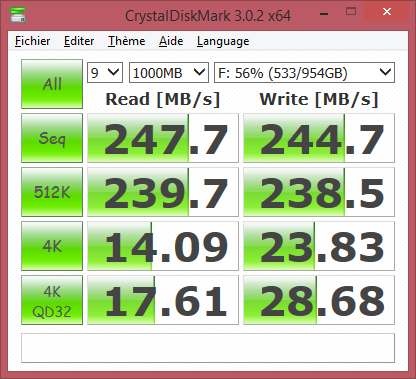Click the empty comment field at the bottom
416x379 pixels.
coord(208,348)
